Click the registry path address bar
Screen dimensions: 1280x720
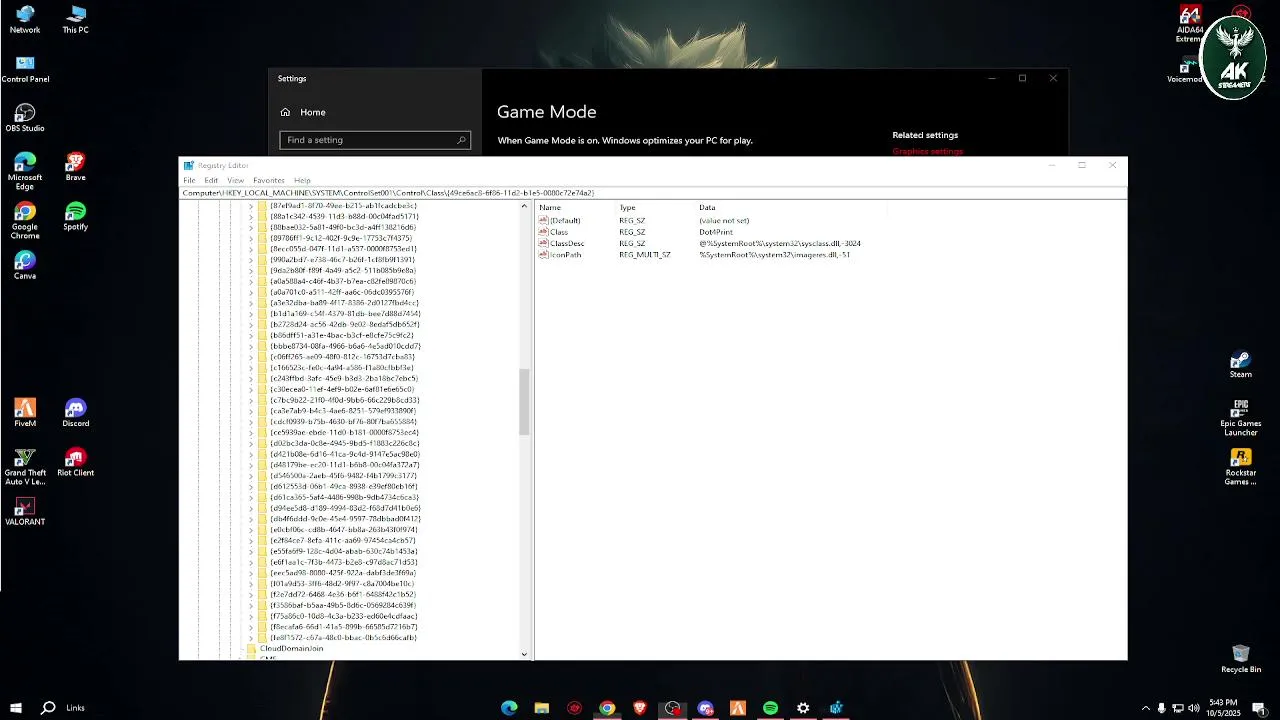(653, 192)
